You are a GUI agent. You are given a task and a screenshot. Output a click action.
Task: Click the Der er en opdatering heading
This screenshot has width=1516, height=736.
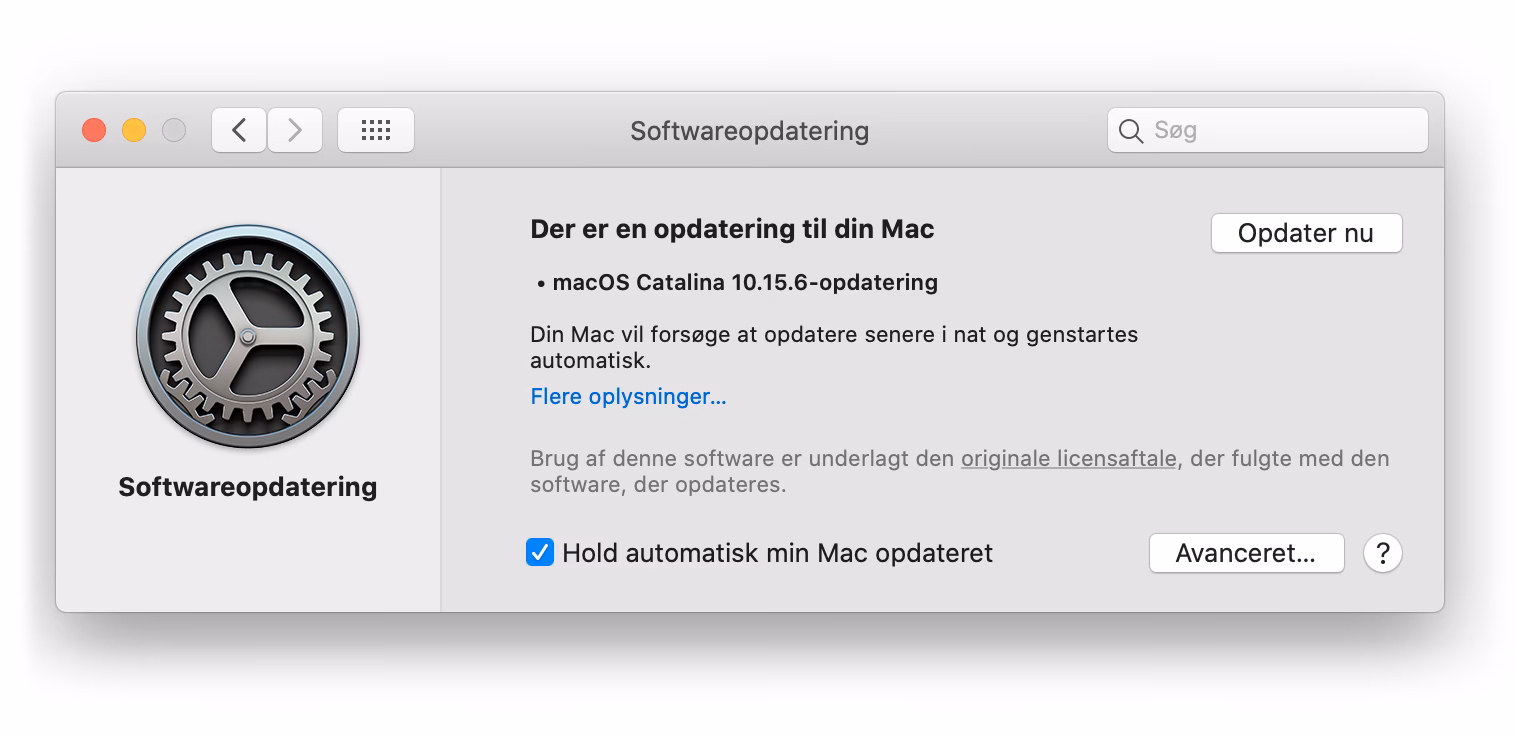point(732,229)
